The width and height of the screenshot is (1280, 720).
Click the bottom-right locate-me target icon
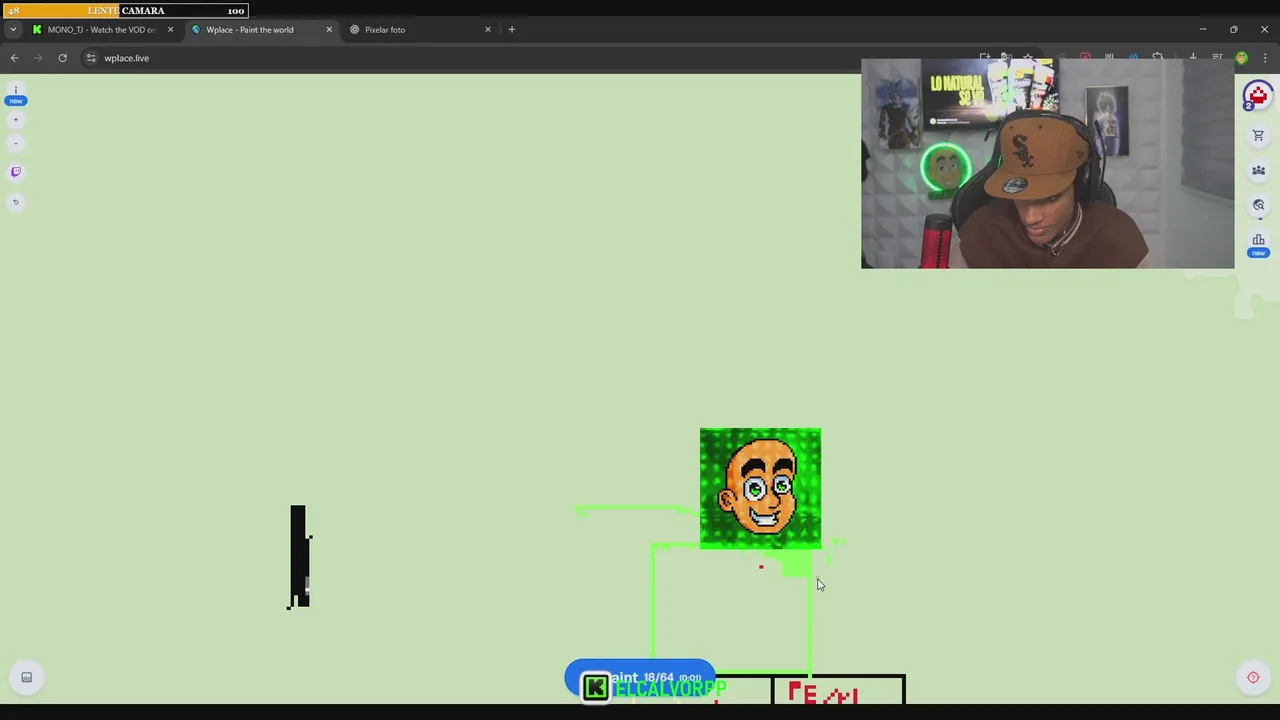tap(1253, 677)
